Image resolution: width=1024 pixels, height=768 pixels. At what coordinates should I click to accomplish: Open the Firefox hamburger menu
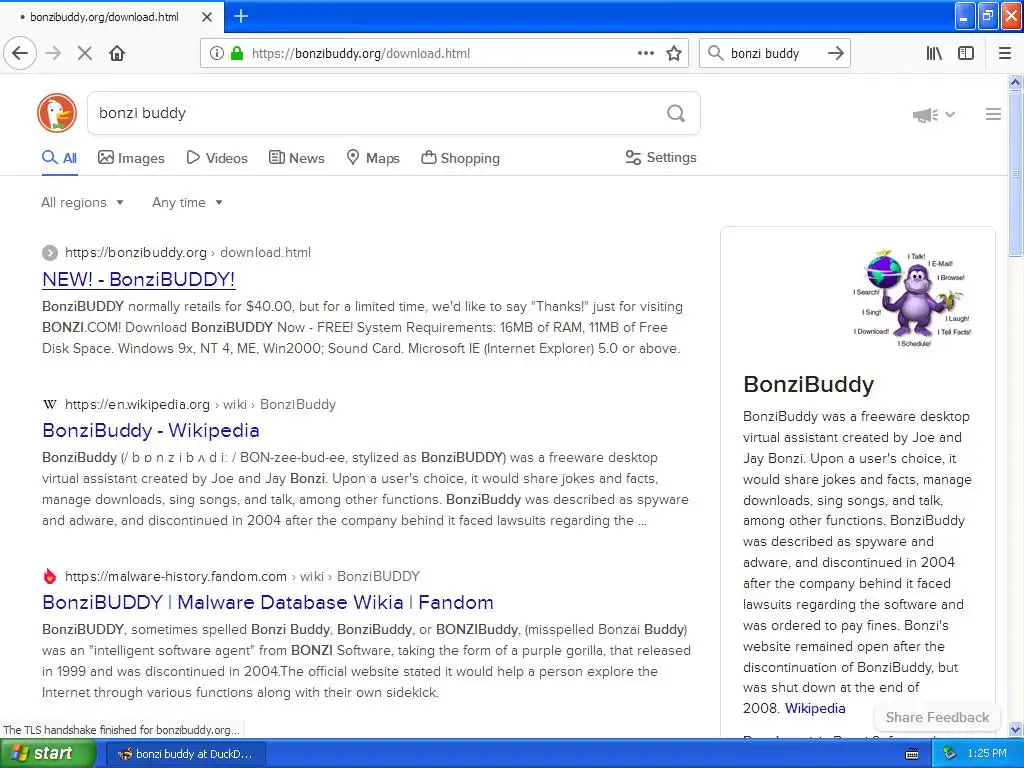(1005, 54)
